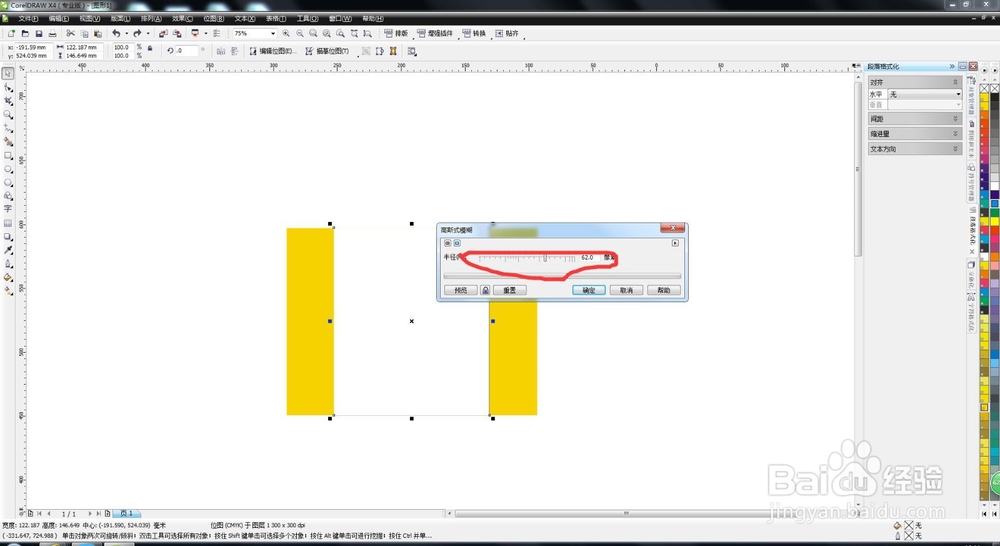The image size is (1000, 546).
Task: Select the Pick tool in toolbox
Action: point(8,74)
